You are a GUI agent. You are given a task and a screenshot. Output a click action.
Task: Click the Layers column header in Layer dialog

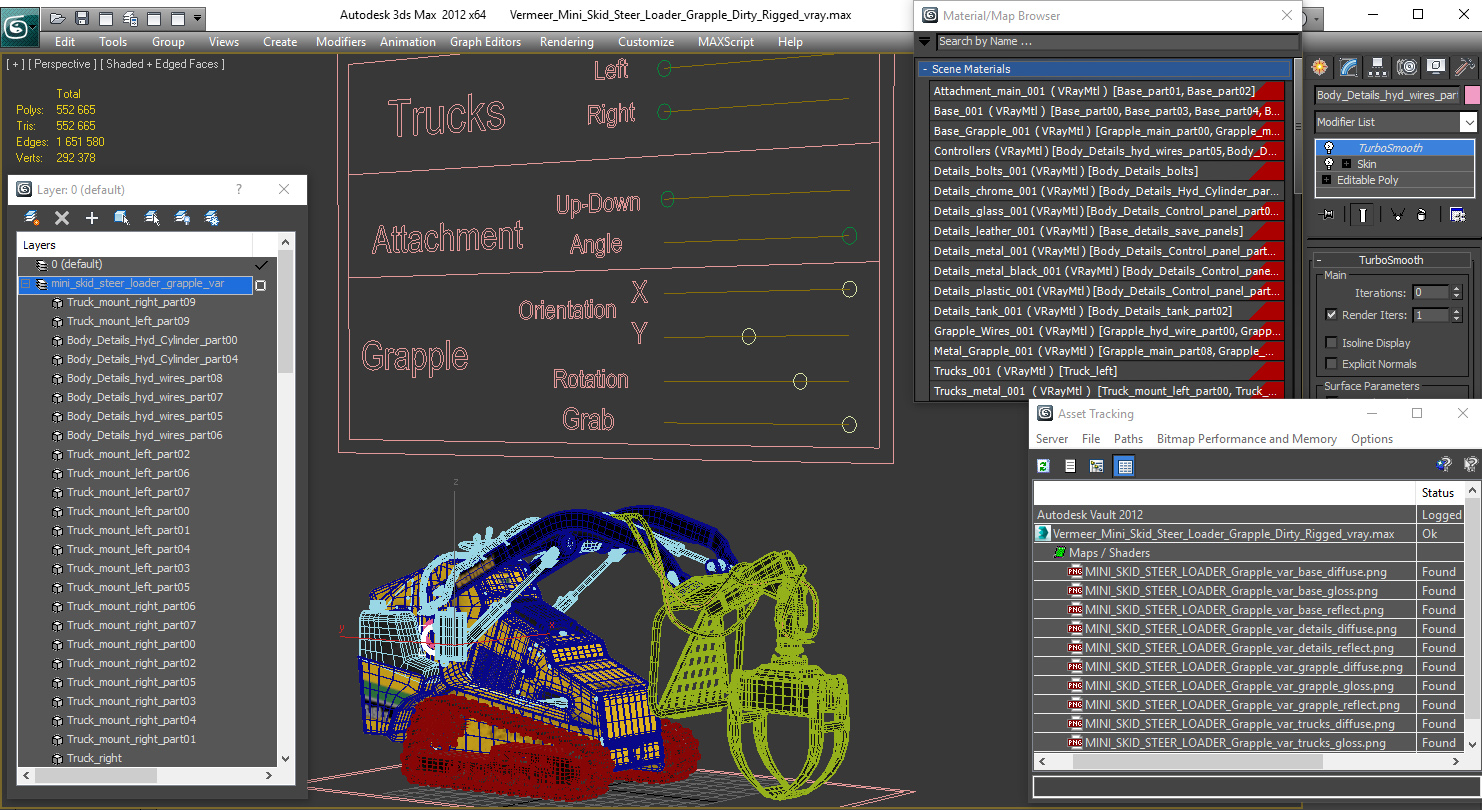pos(135,245)
